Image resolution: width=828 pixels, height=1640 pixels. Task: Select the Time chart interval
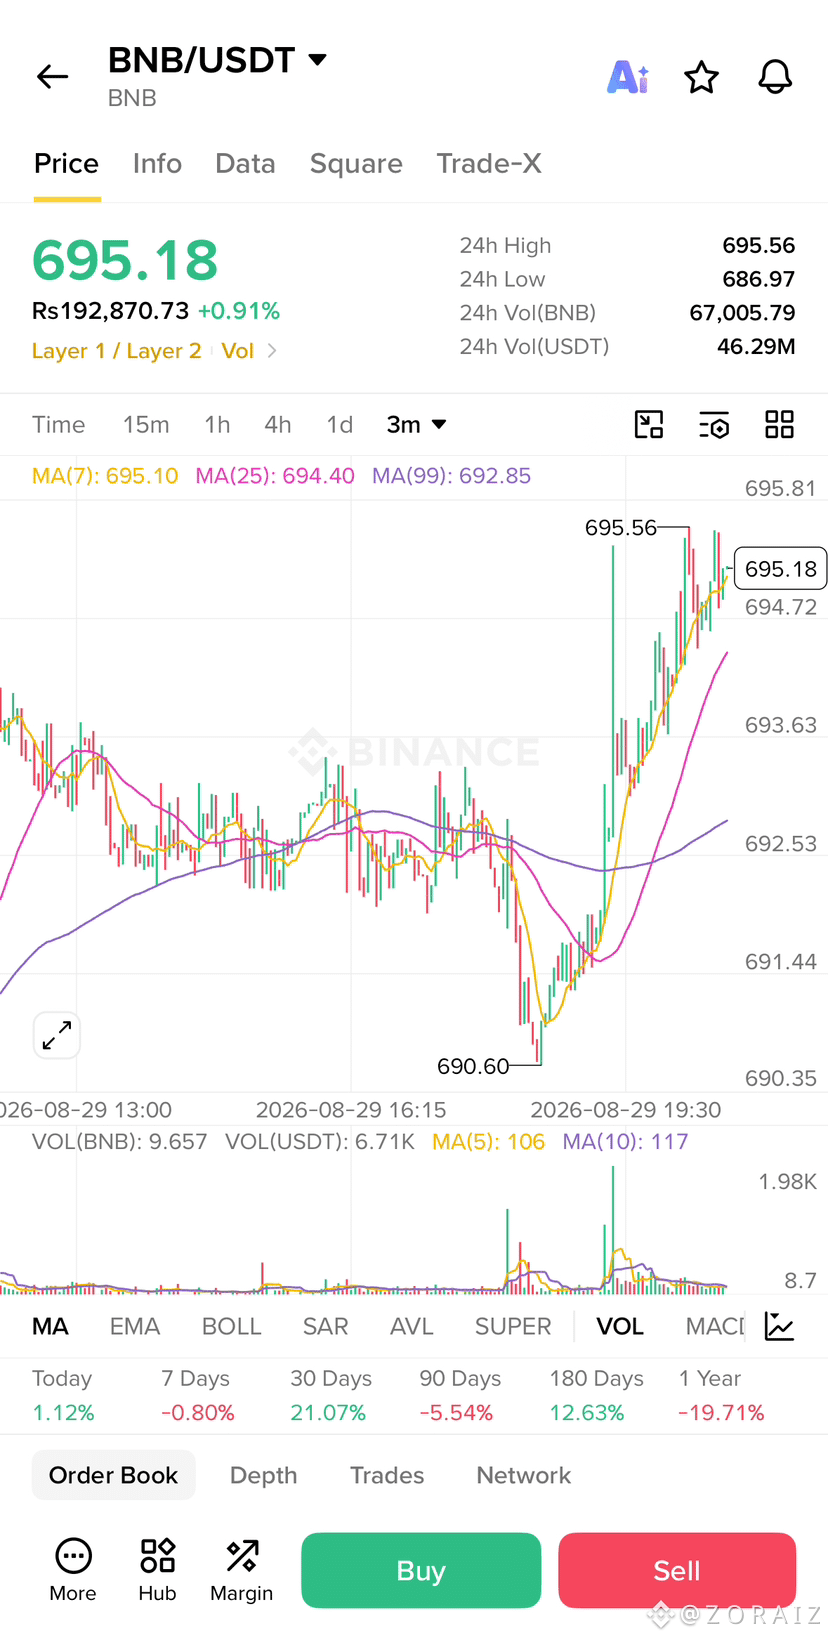point(58,425)
